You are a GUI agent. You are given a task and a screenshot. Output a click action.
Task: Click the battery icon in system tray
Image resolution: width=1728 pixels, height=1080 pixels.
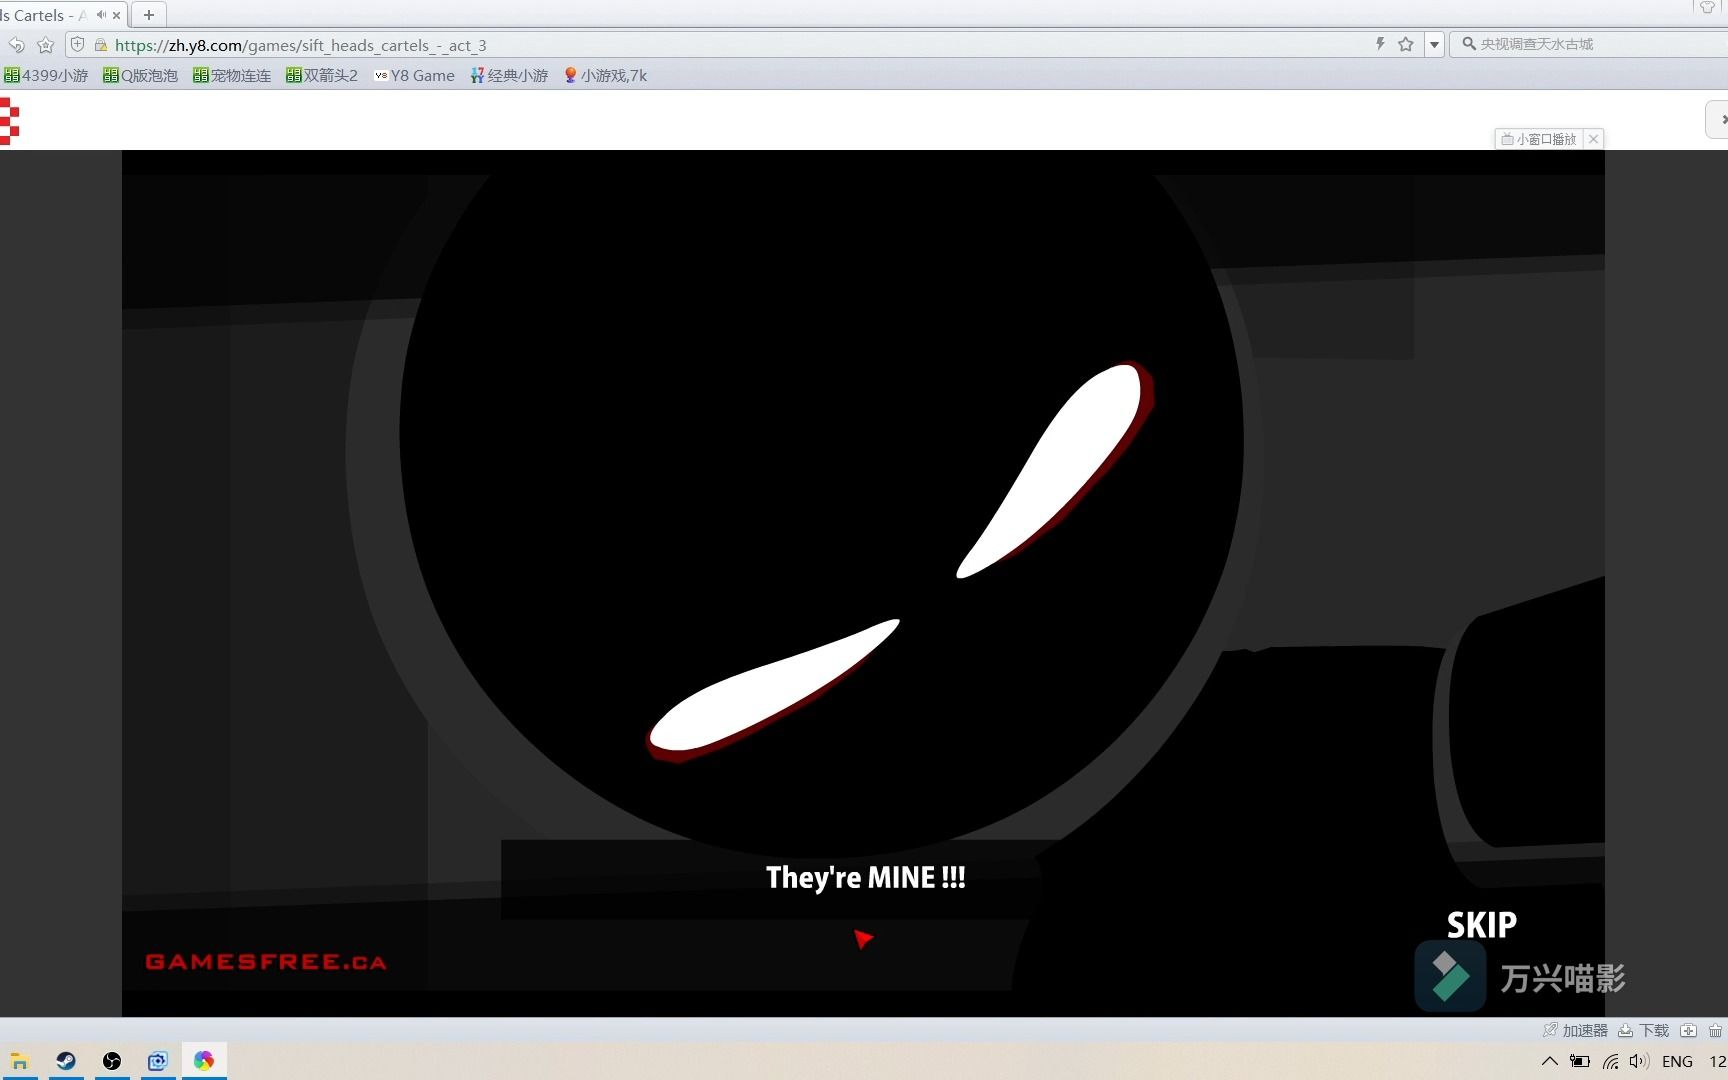pos(1580,1061)
